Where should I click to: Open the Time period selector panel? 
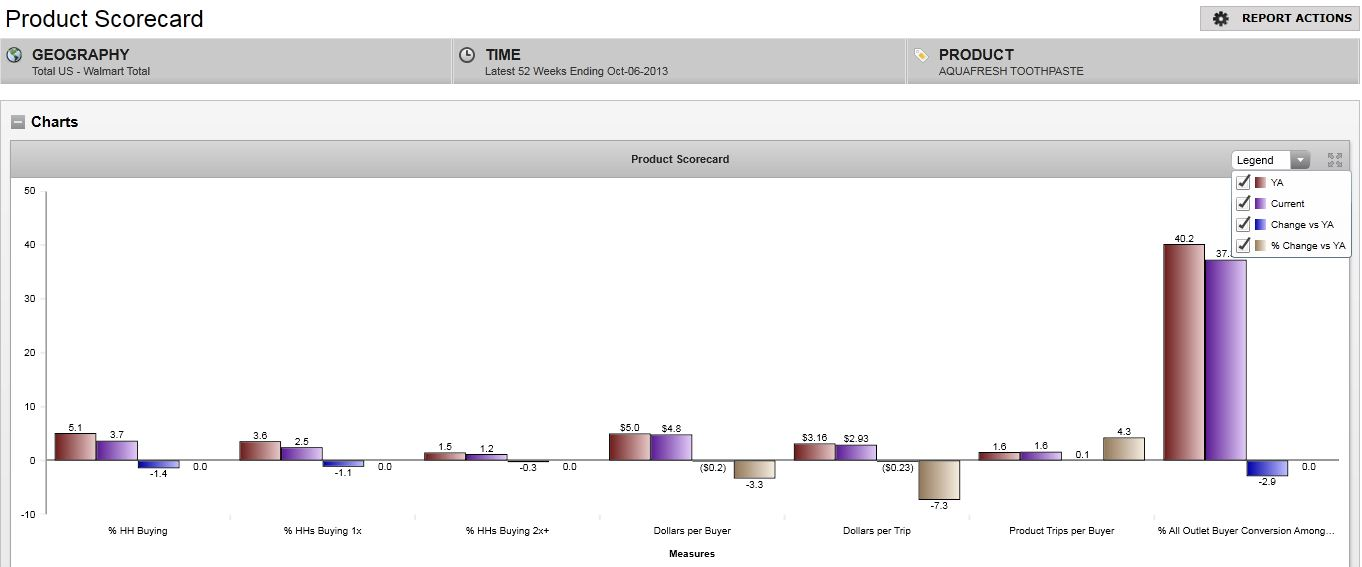click(x=679, y=62)
